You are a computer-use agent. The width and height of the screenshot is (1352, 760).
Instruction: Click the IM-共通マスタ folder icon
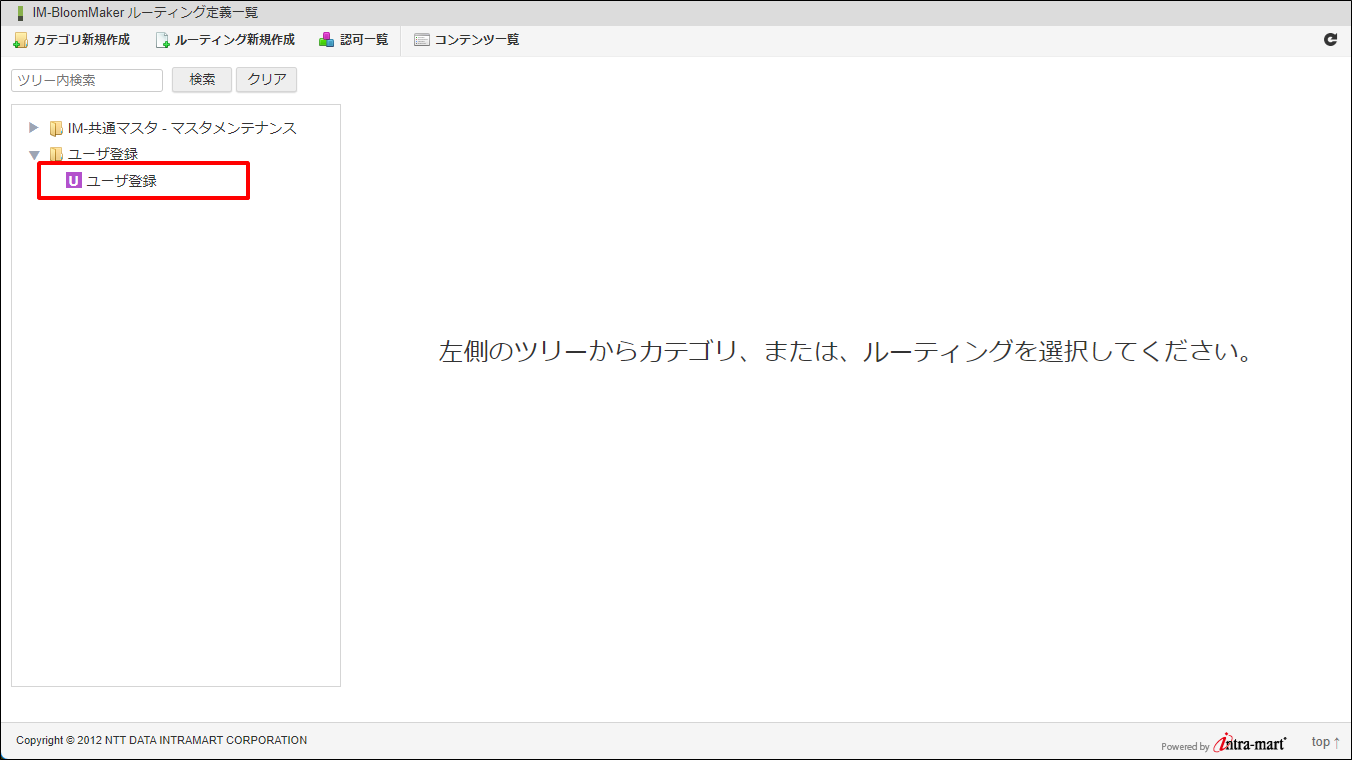point(56,128)
